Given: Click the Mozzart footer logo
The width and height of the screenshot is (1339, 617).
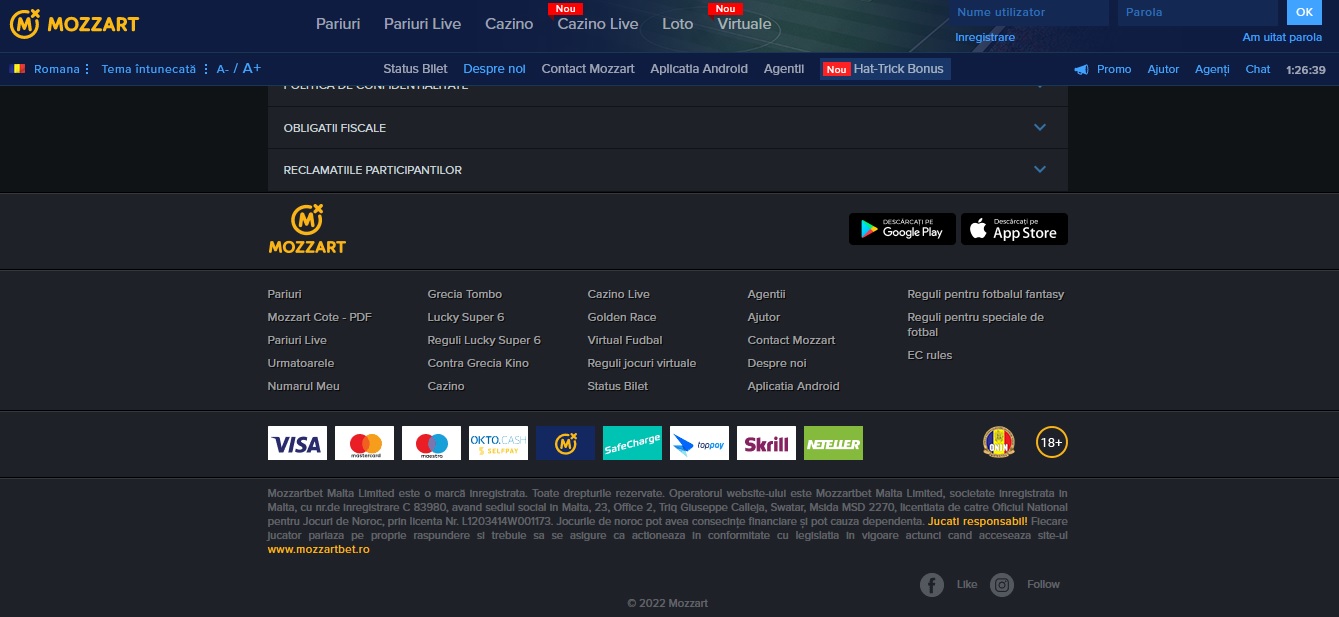Looking at the screenshot, I should [307, 229].
